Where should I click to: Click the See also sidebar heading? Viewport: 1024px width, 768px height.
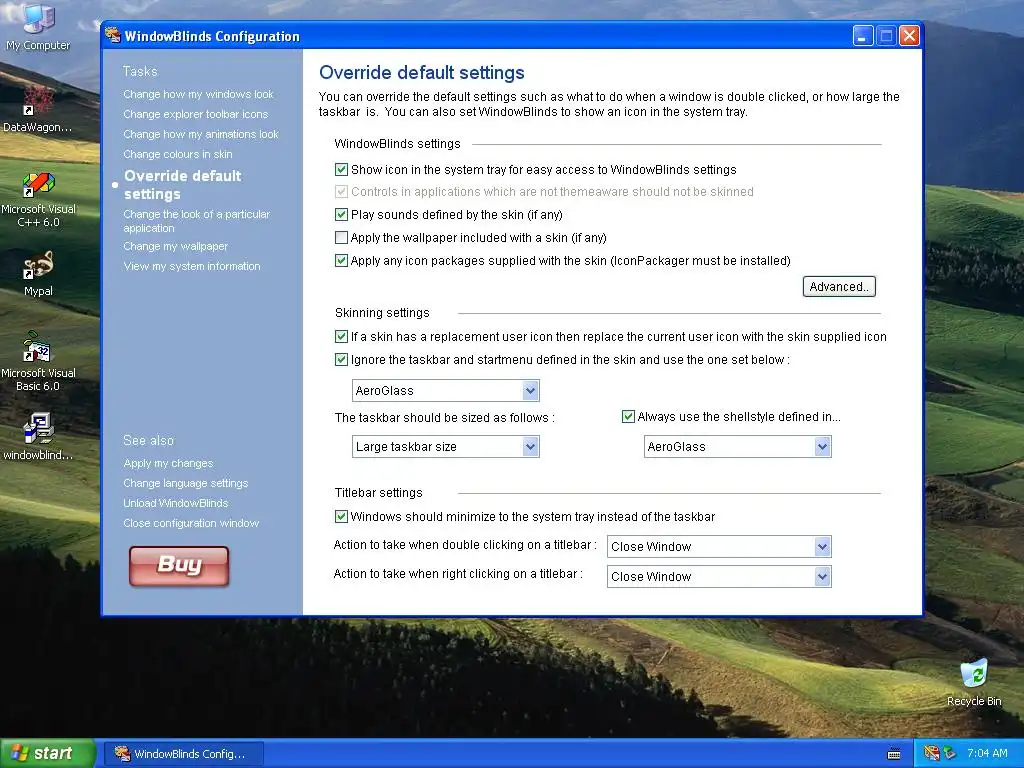point(149,440)
